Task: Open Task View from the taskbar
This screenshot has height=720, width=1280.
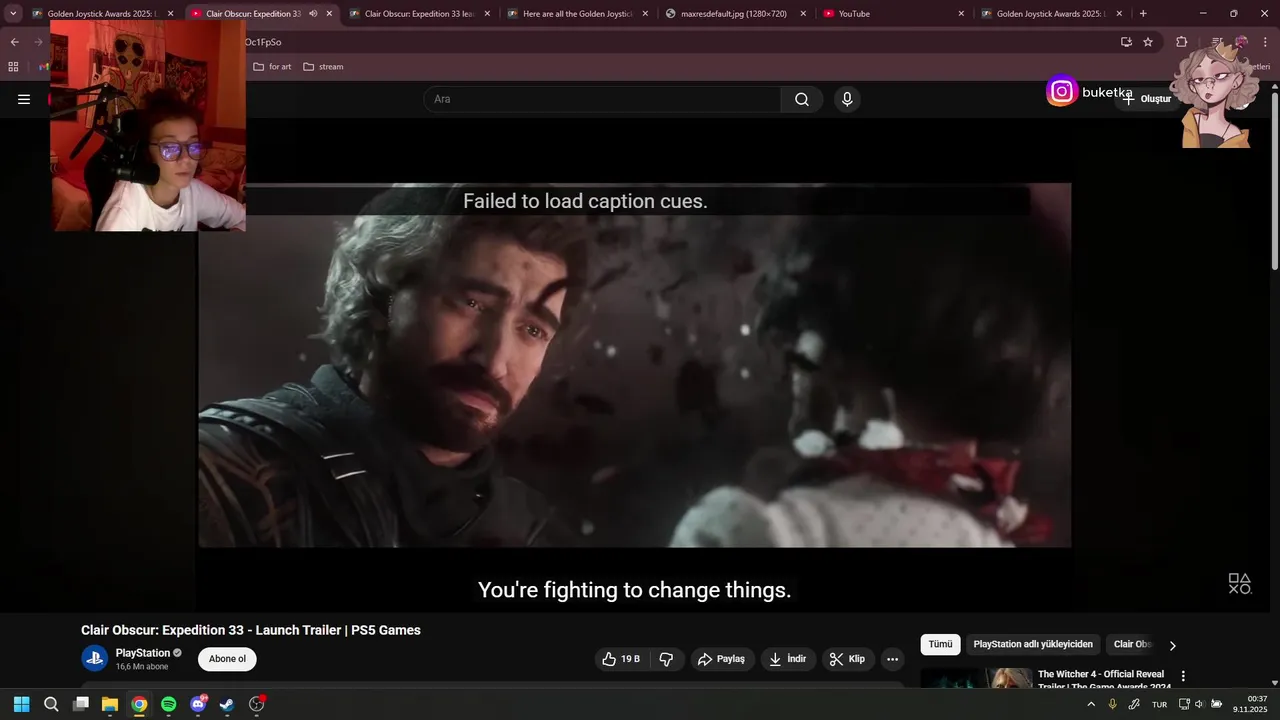Action: (81, 704)
